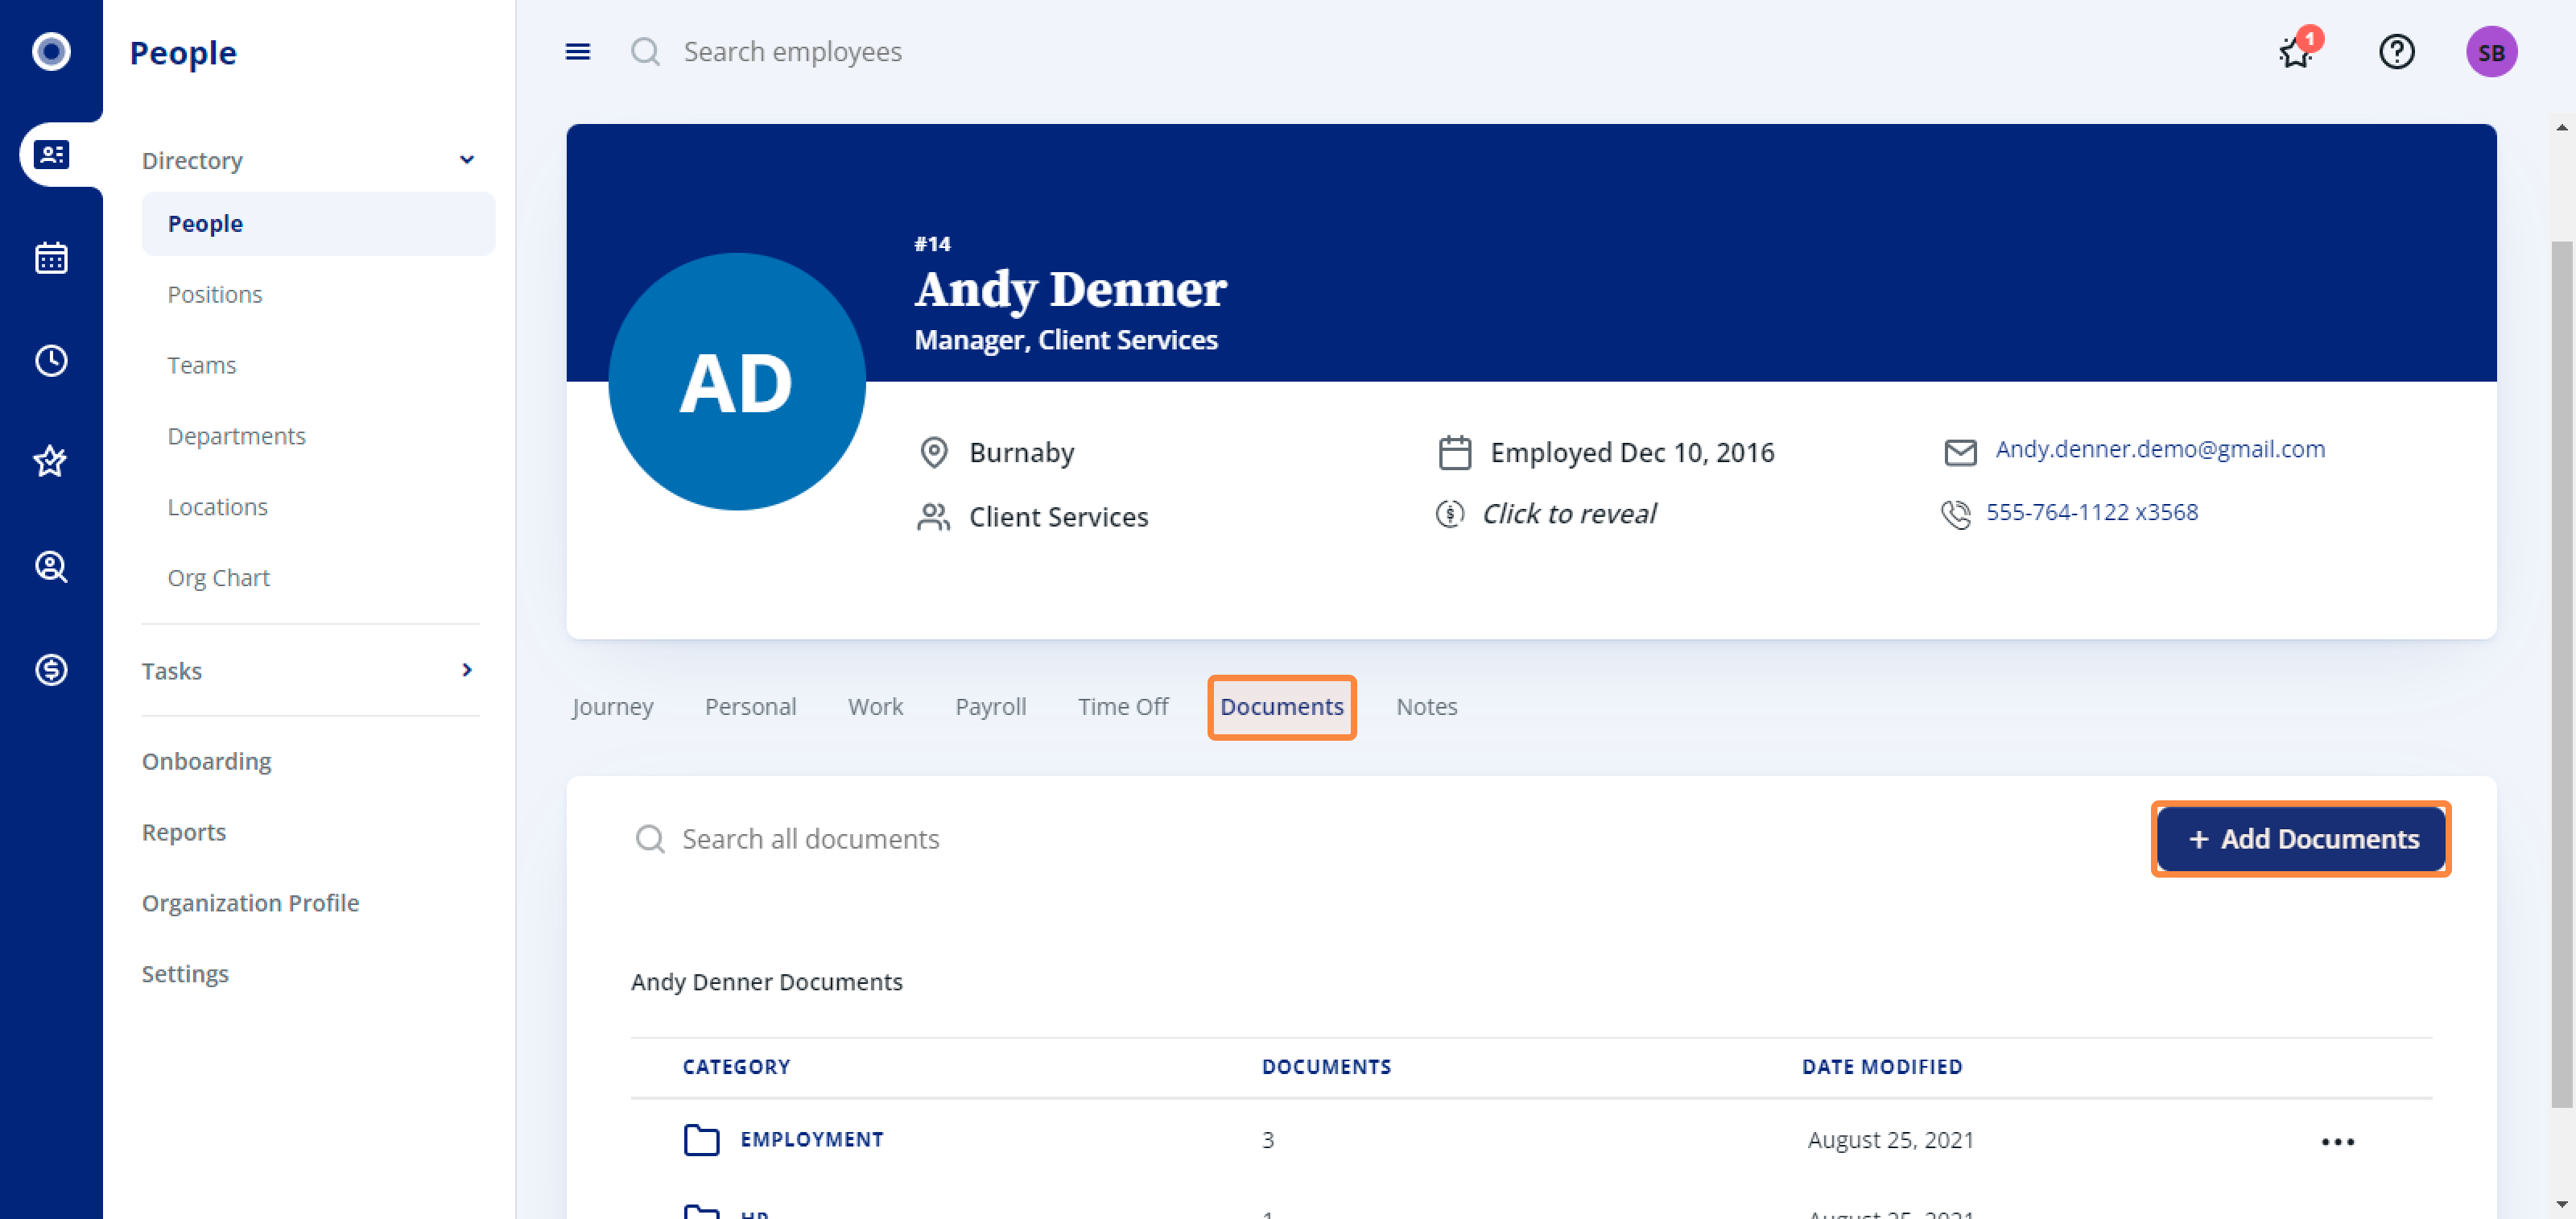The image size is (2576, 1219).
Task: Open the Employment category actions ellipsis menu
Action: pyautogui.click(x=2337, y=1140)
